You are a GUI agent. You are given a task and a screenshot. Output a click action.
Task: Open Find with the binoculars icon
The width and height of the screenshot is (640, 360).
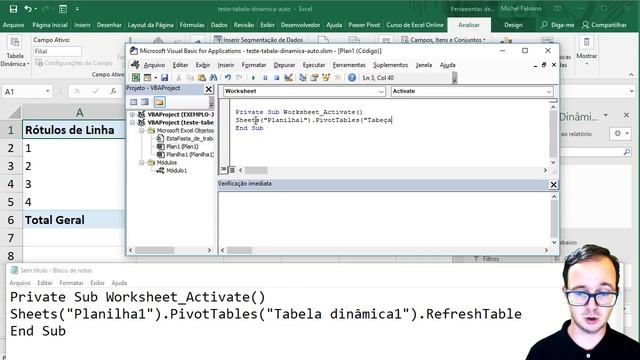213,78
